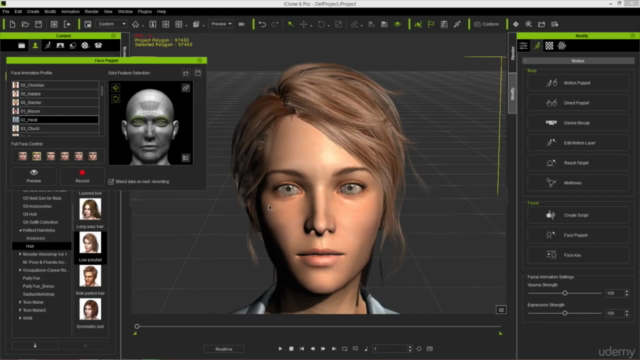Toggle the first solo feature button on head
The image size is (640, 360).
tap(116, 88)
